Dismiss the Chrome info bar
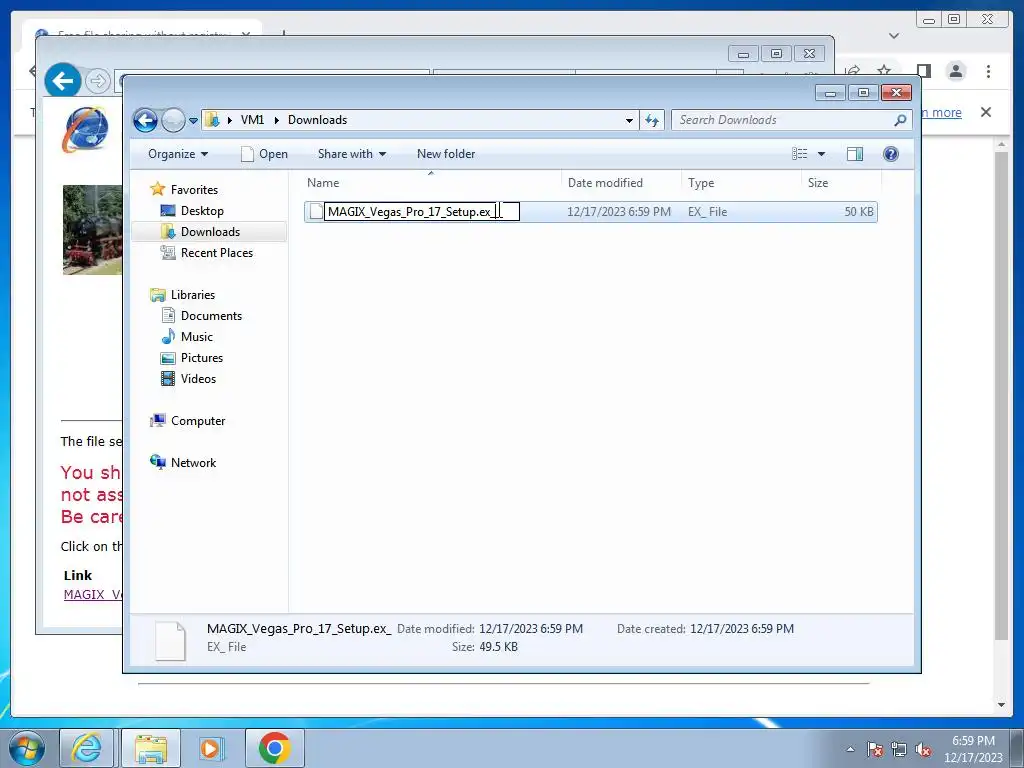 985,112
